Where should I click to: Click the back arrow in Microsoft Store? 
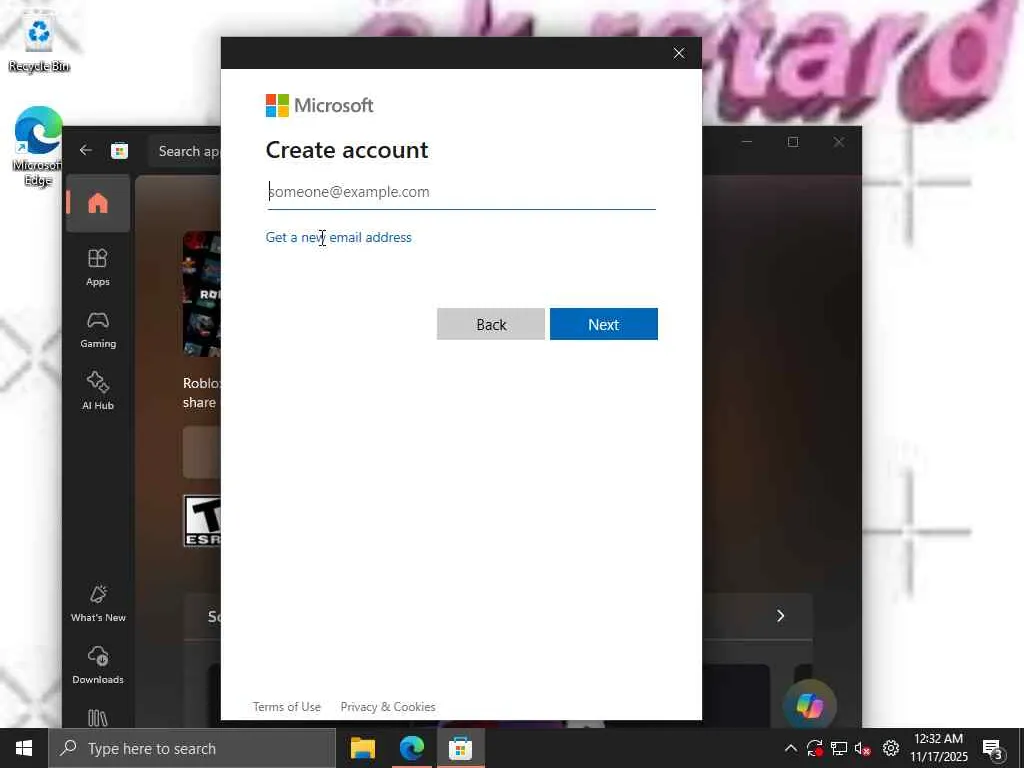[86, 150]
